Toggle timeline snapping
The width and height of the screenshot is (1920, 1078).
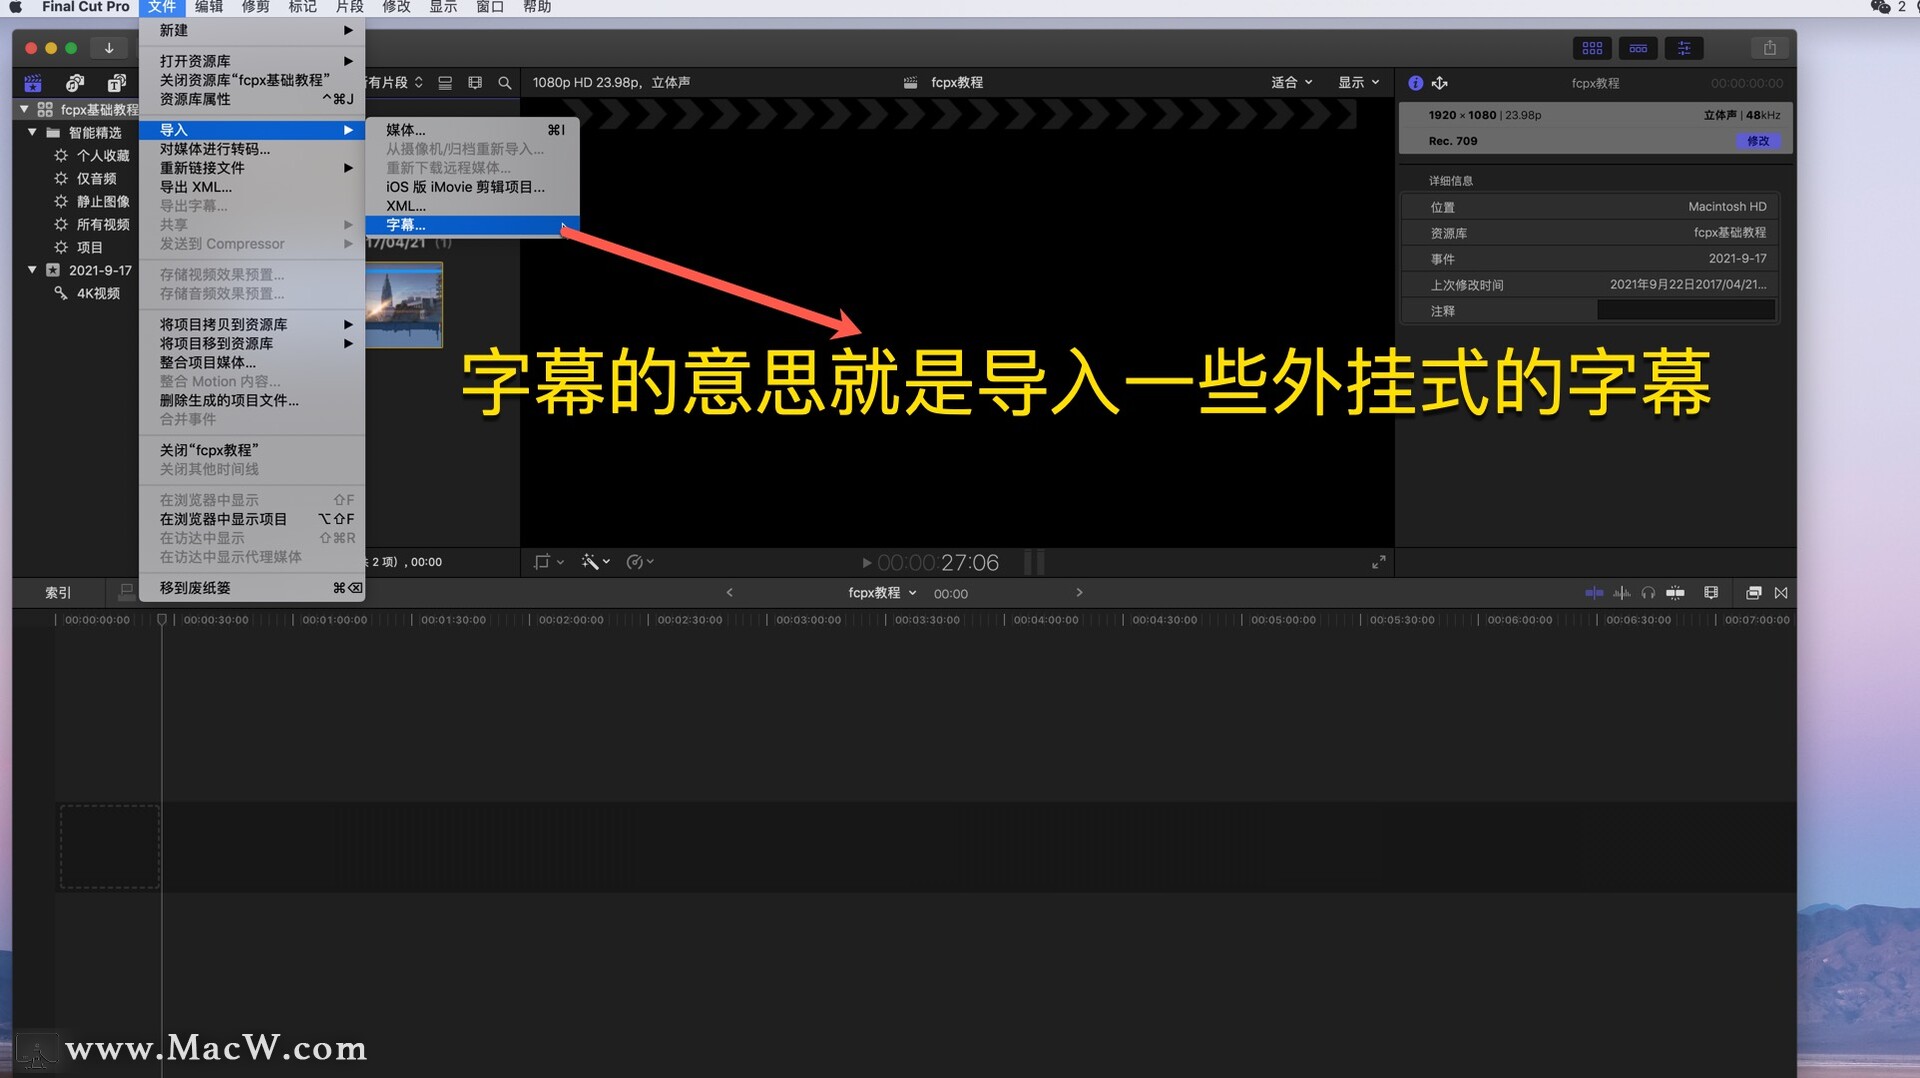click(1675, 593)
